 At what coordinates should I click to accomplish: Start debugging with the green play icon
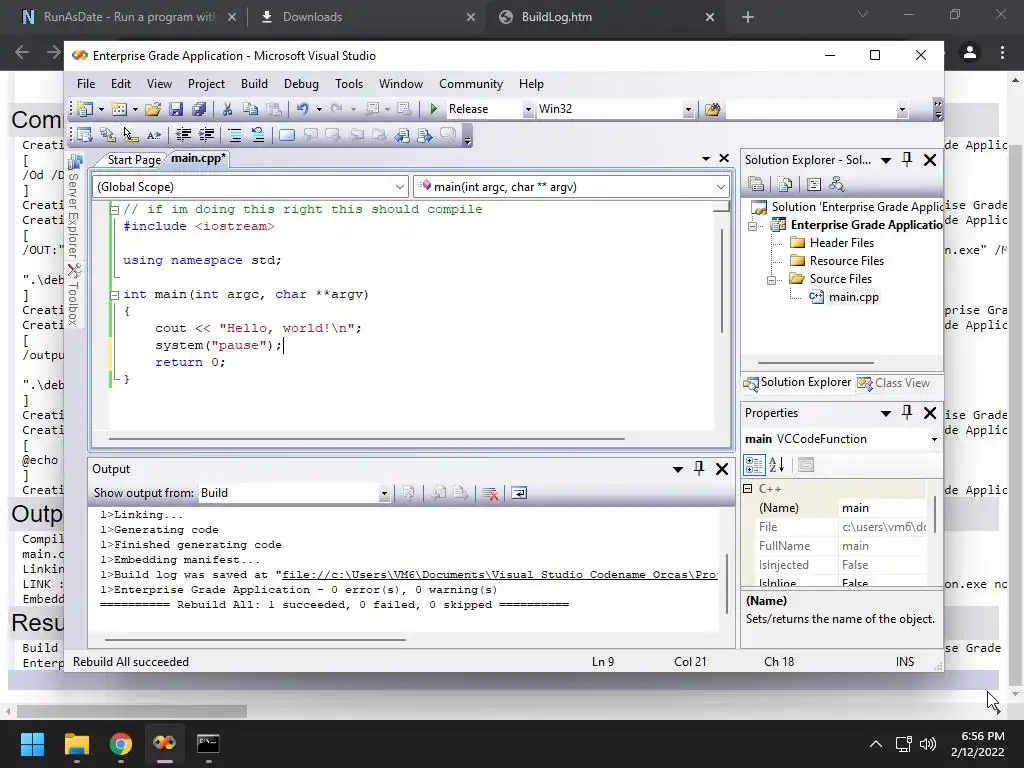coord(434,109)
